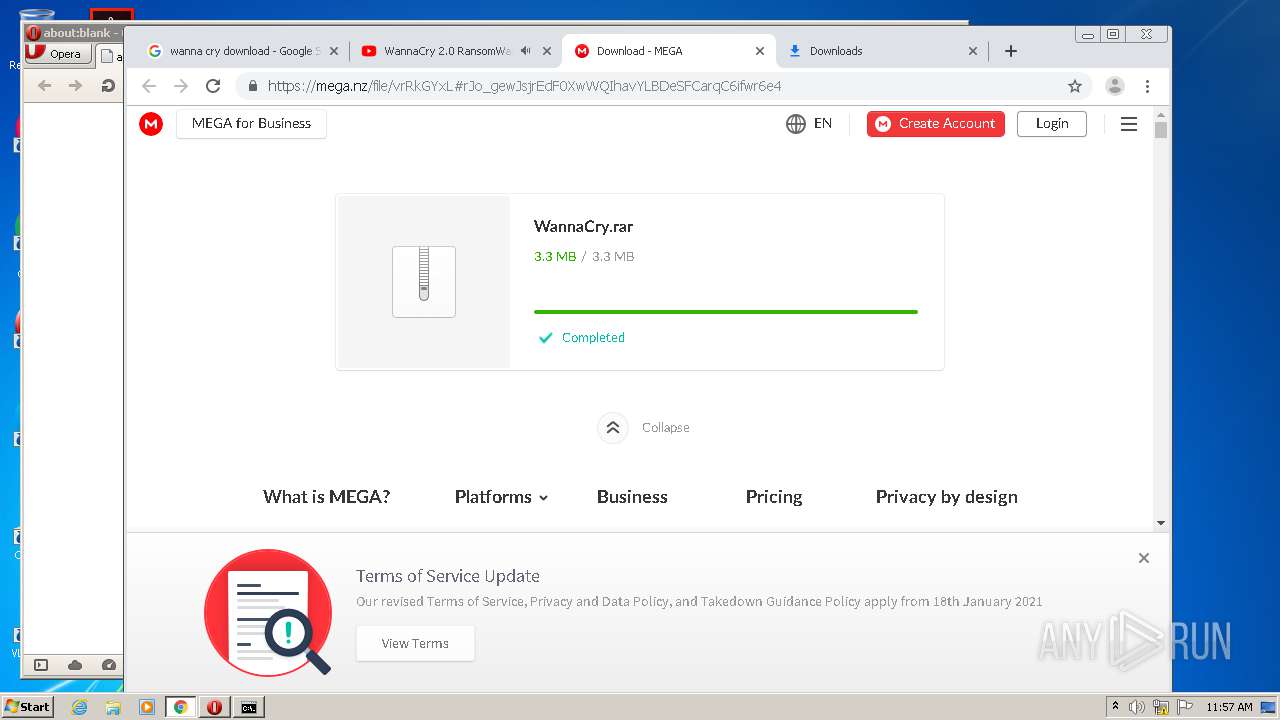Open media player from taskbar
This screenshot has height=720, width=1280.
tap(146, 707)
